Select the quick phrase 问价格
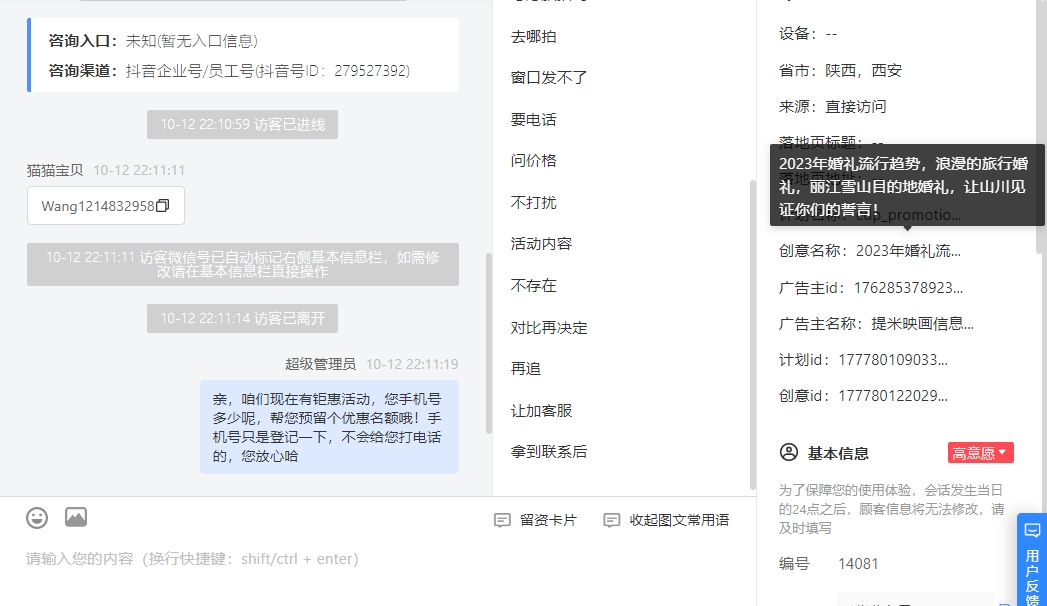Viewport: 1047px width, 606px height. click(x=534, y=160)
